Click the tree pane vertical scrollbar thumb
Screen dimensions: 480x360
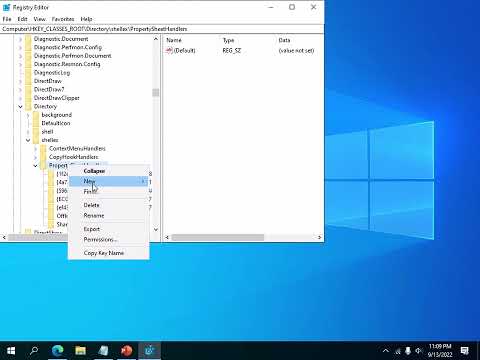[x=156, y=92]
